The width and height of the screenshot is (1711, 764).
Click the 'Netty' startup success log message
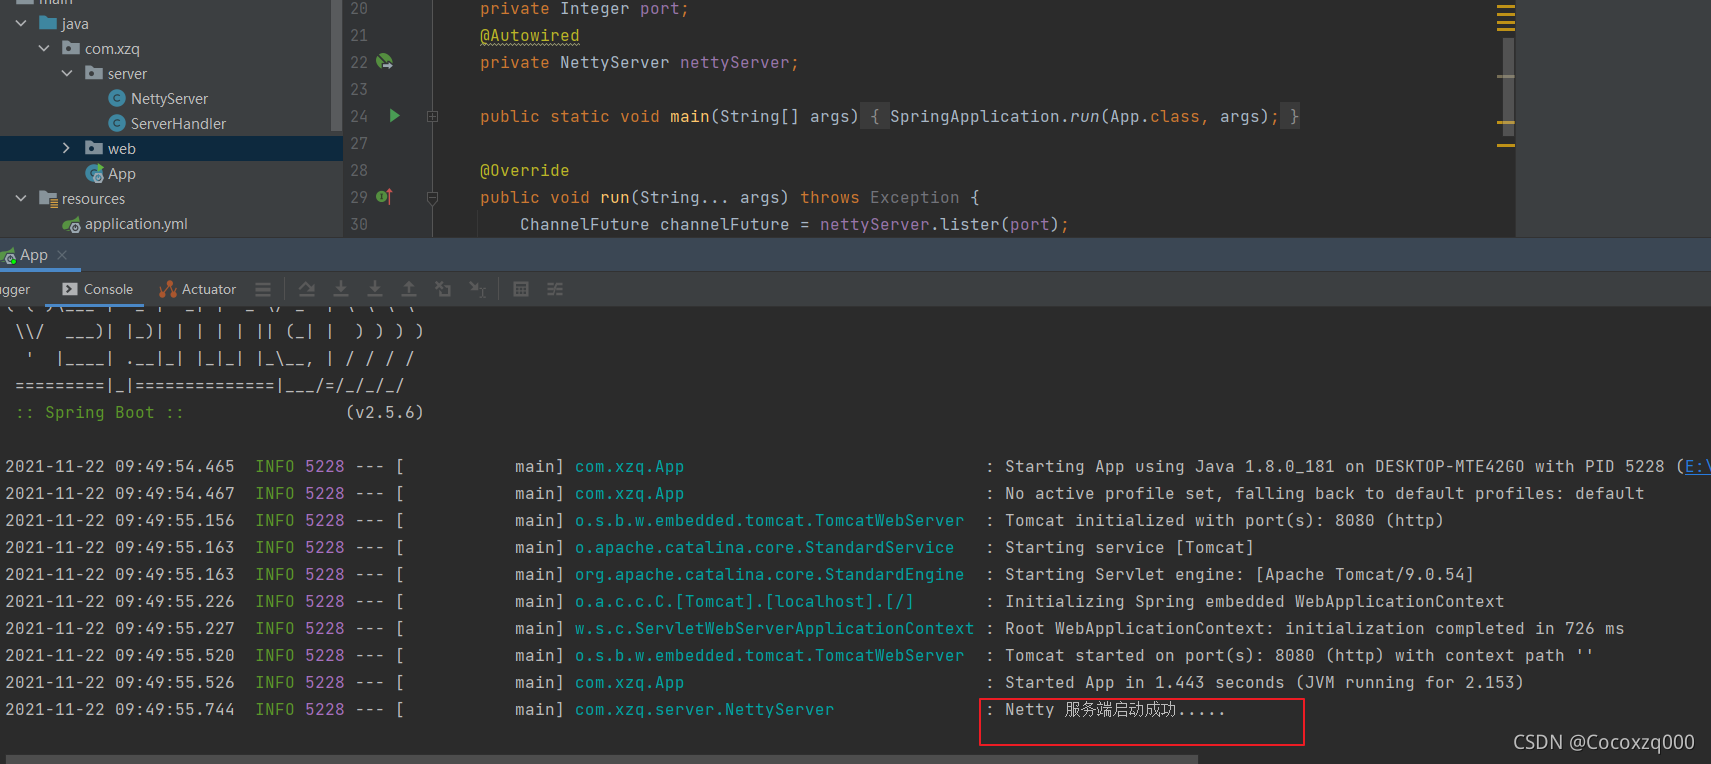tap(1114, 709)
